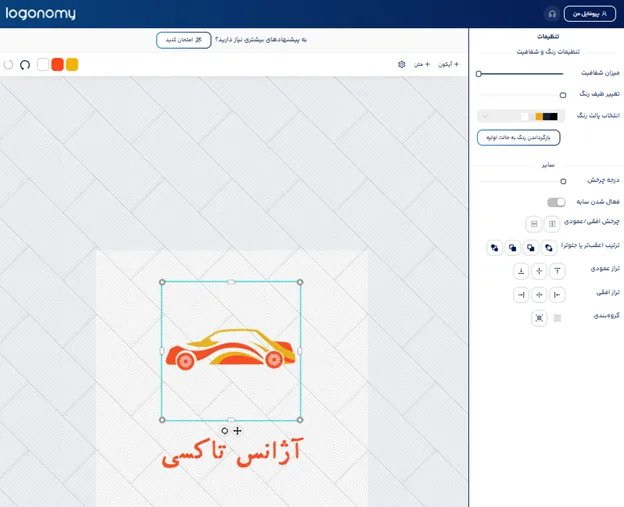
Task: Click the سایر section label
Action: (x=548, y=165)
